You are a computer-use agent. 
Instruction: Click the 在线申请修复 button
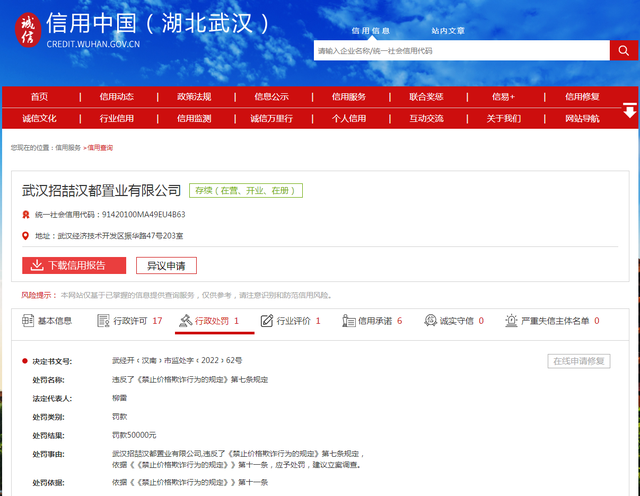tap(578, 361)
